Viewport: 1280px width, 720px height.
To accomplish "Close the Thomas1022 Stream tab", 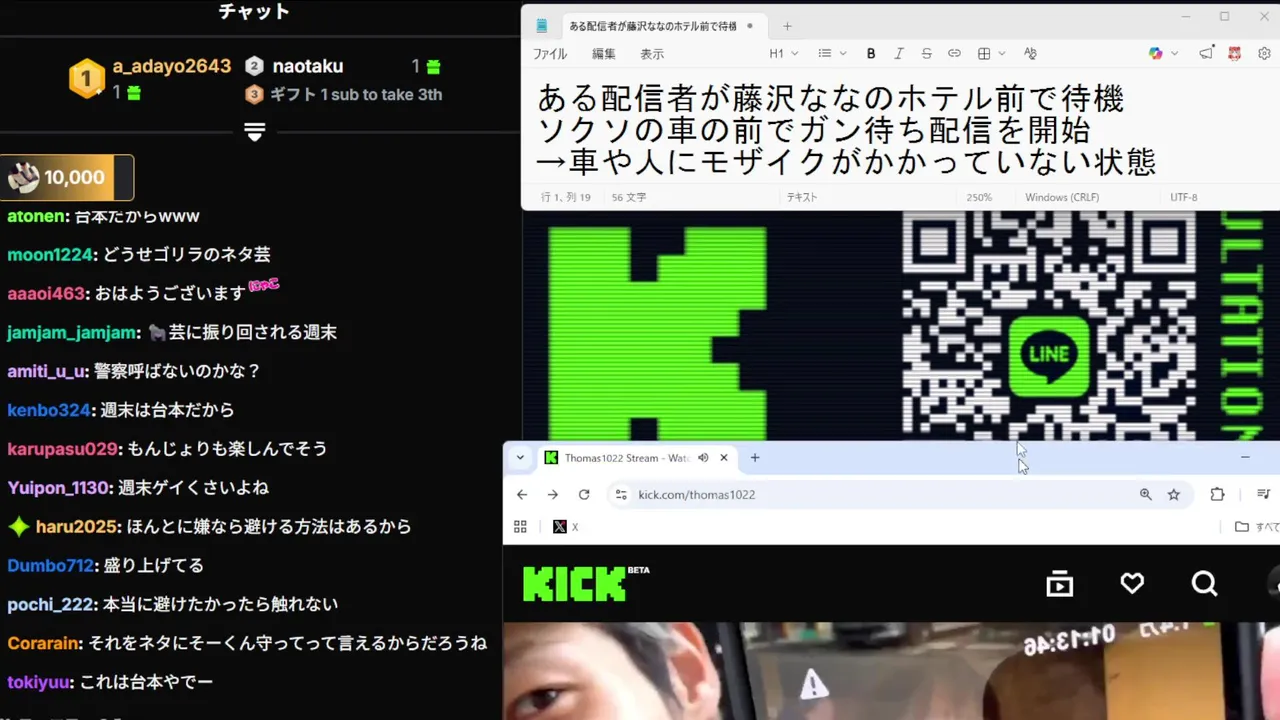I will click(x=724, y=457).
